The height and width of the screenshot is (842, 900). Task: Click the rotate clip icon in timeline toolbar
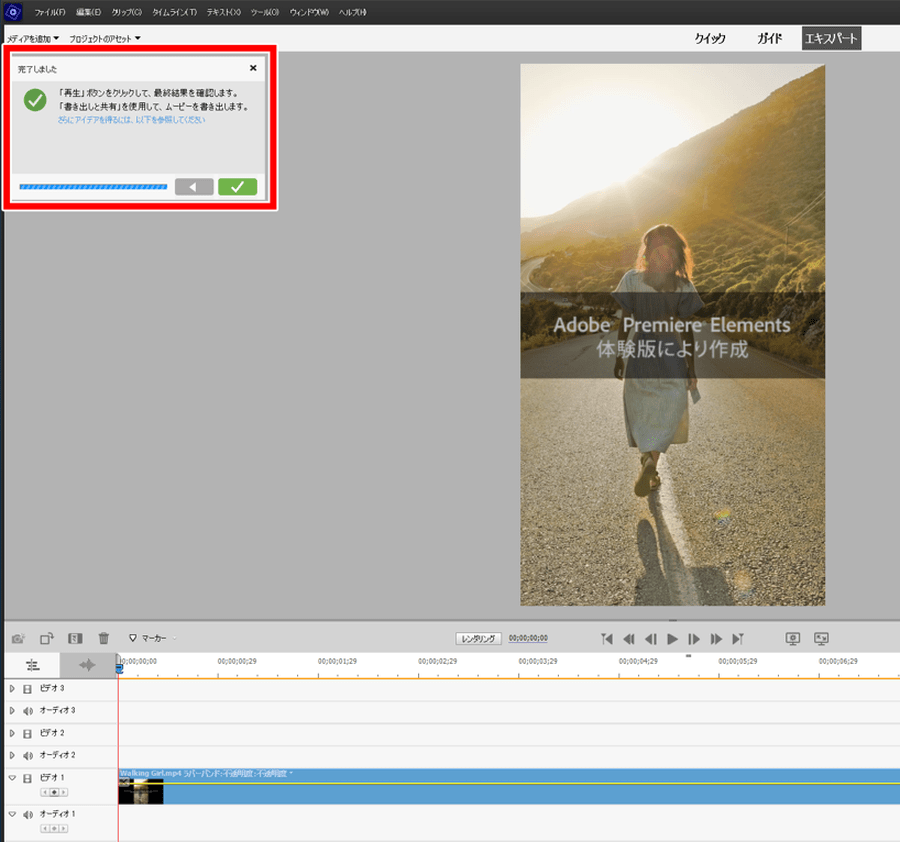tap(46, 638)
